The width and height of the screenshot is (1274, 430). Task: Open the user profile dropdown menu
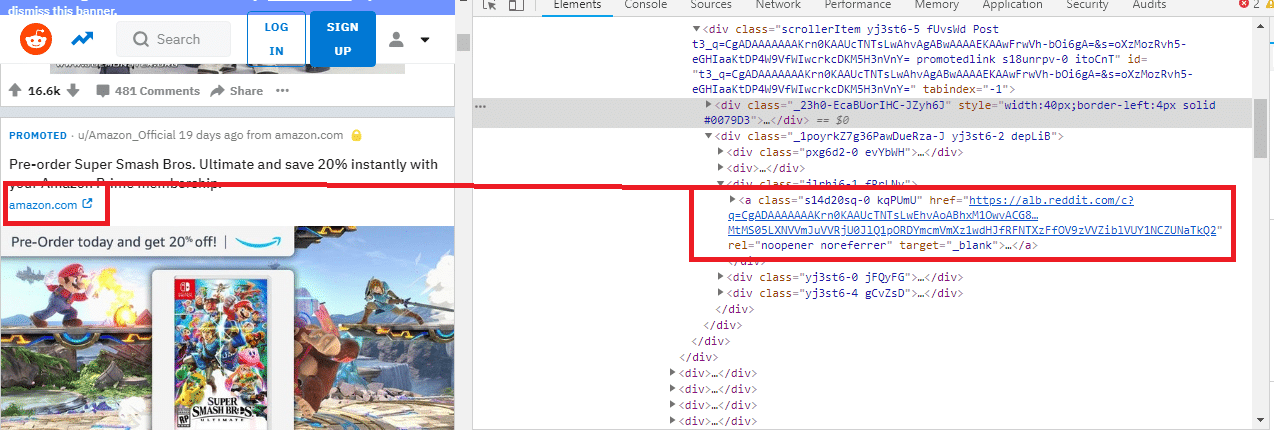pyautogui.click(x=409, y=40)
